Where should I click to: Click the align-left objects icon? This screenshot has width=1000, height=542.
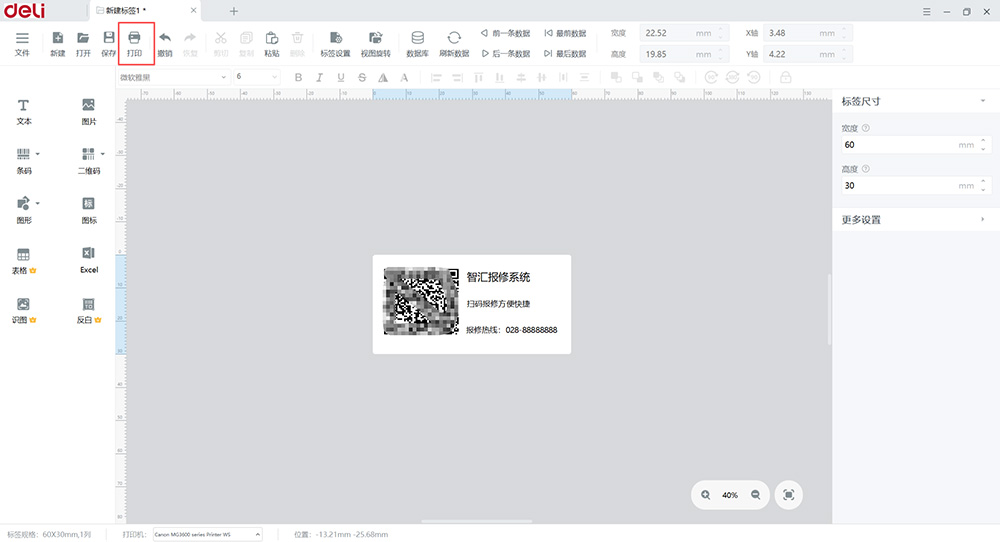pos(436,77)
